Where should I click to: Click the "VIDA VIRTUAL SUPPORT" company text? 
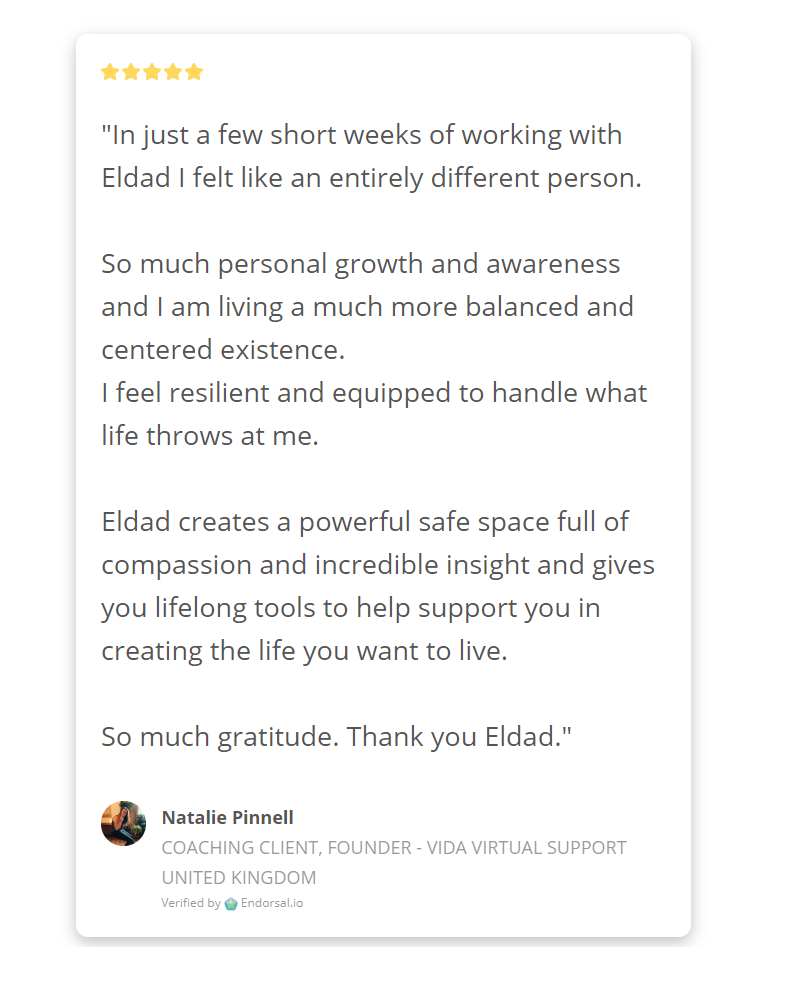(526, 848)
